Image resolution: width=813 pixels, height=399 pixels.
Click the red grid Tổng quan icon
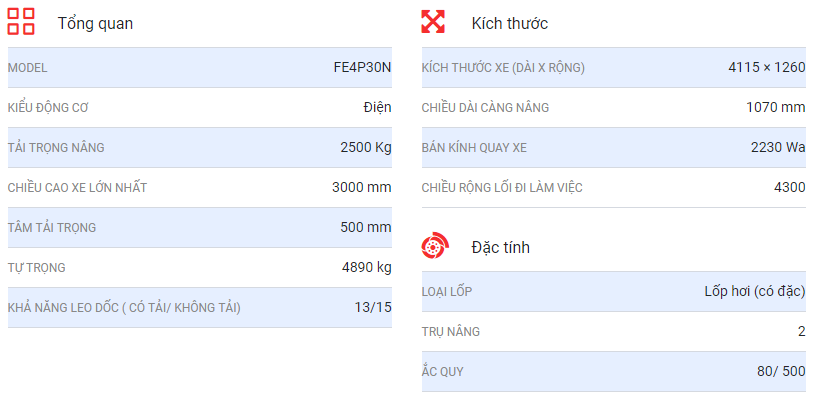pos(21,22)
